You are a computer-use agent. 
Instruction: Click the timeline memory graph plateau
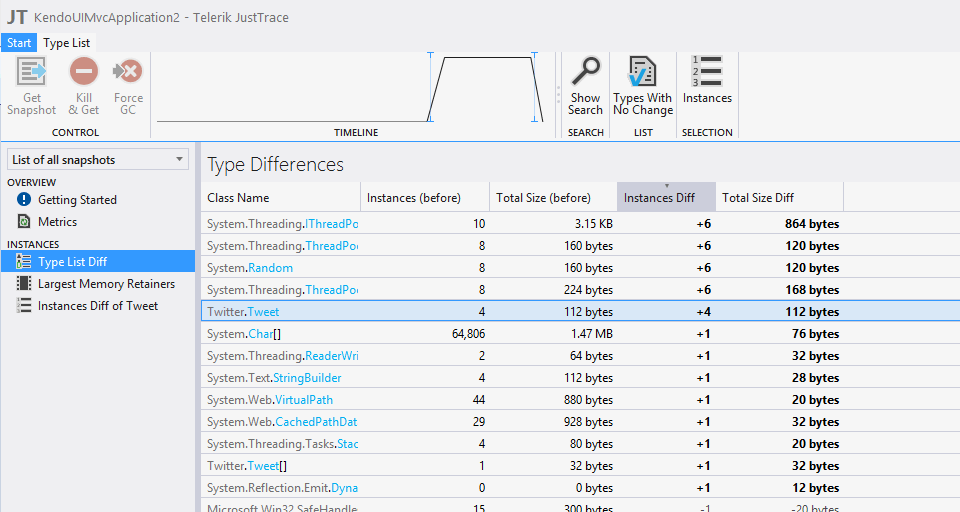click(x=487, y=58)
